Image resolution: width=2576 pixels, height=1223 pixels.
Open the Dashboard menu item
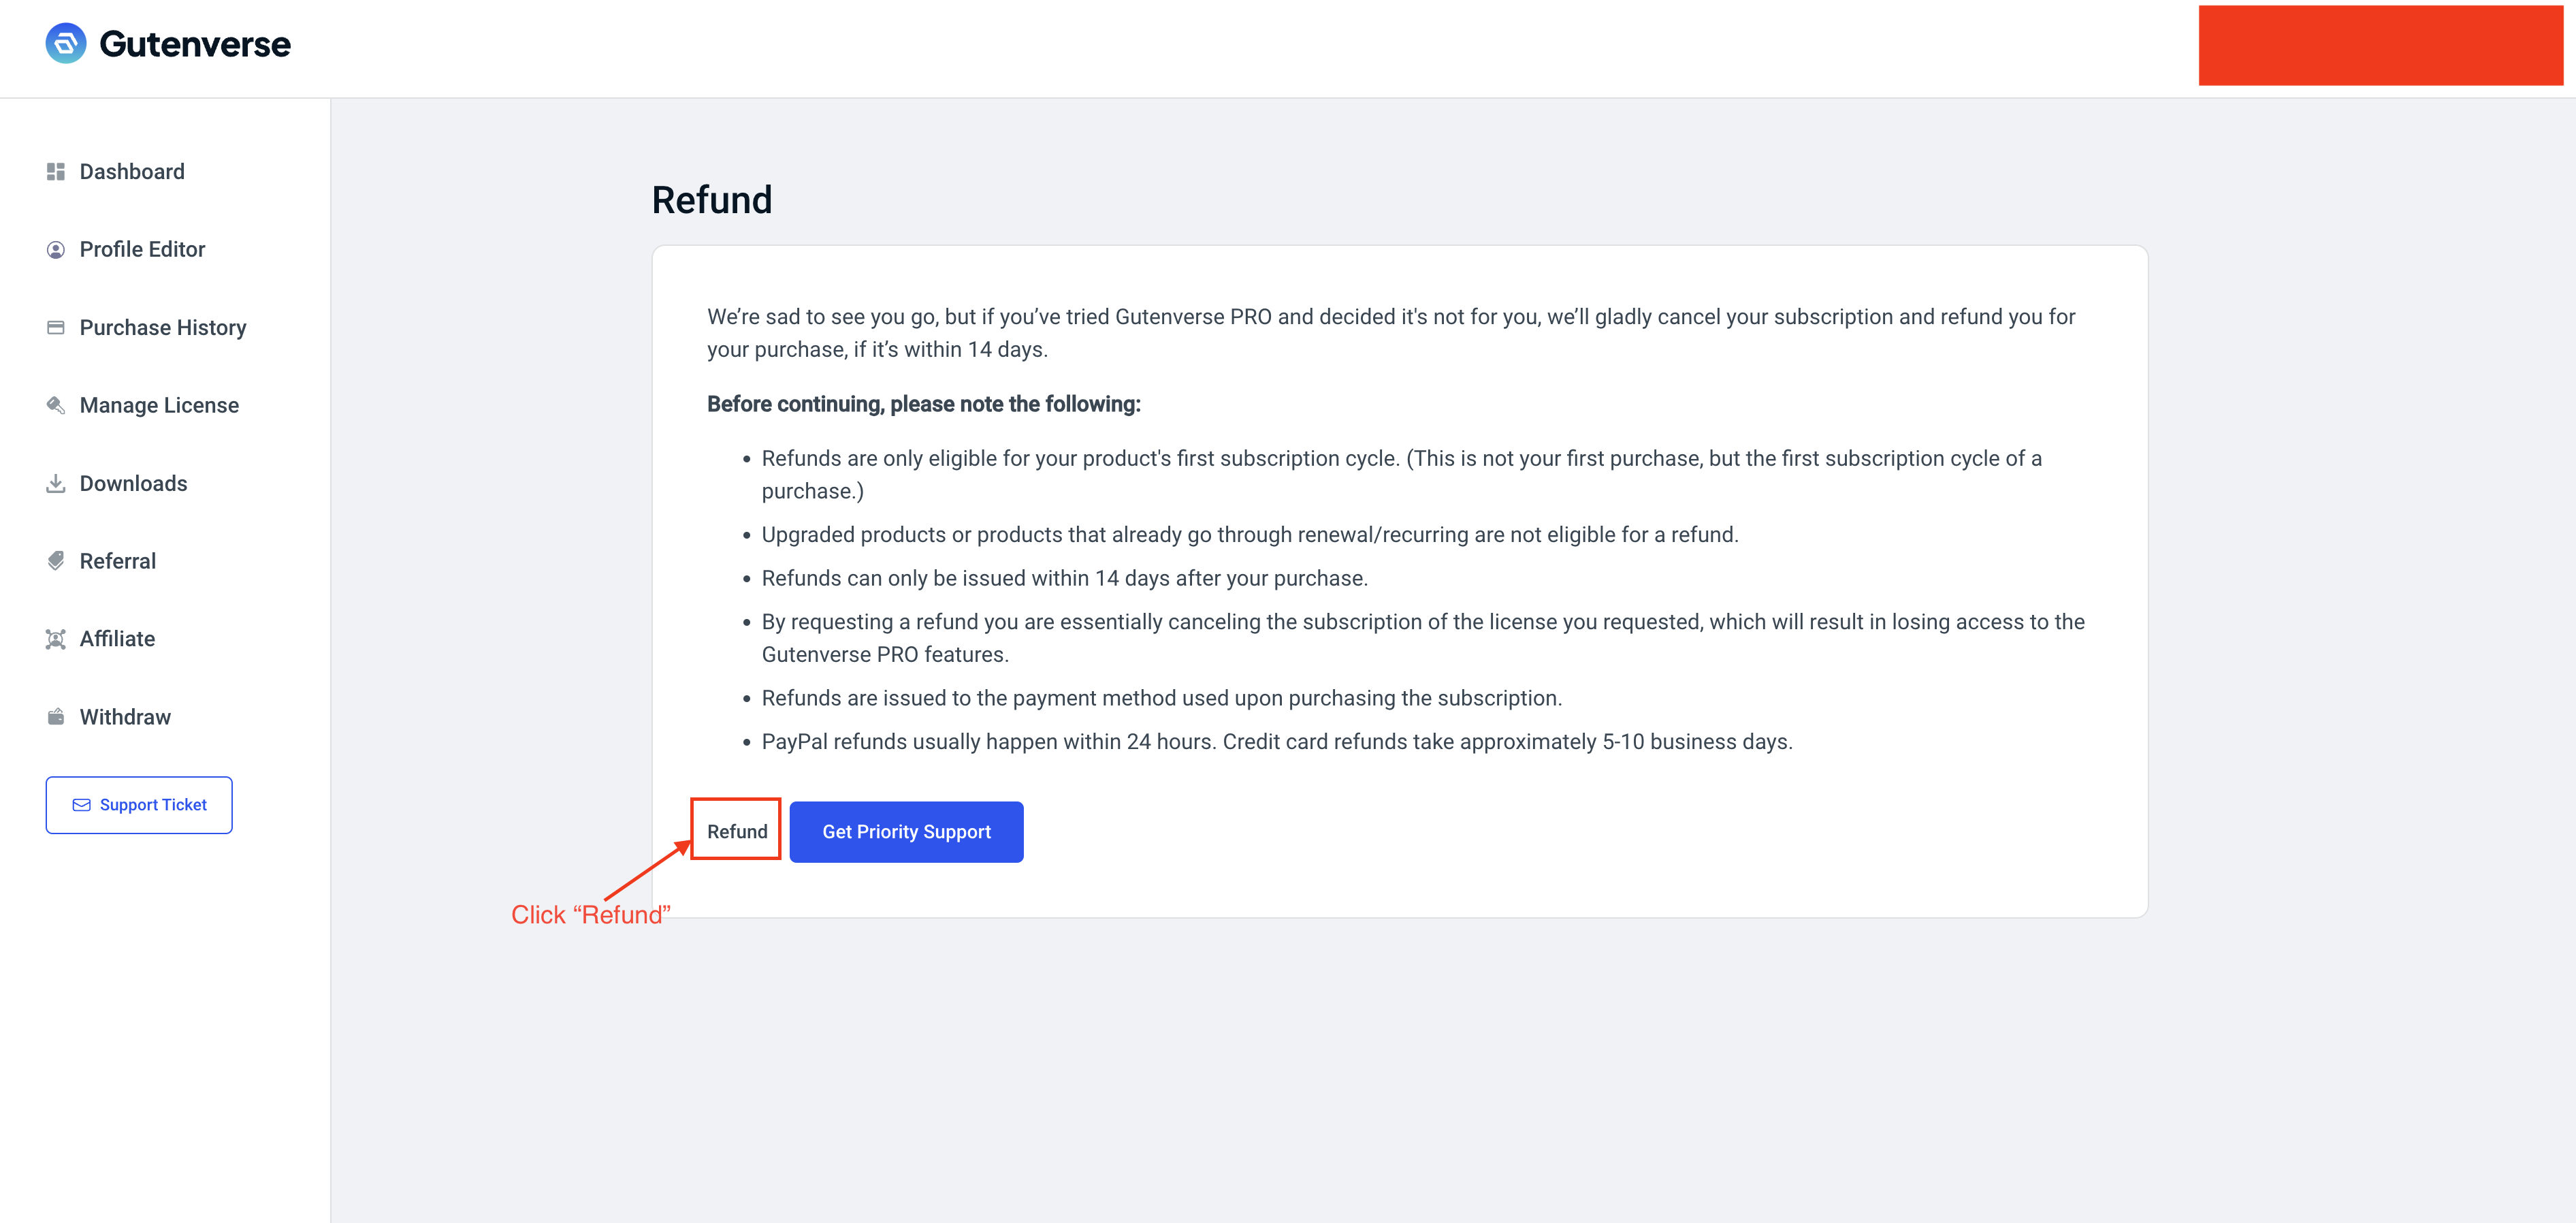tap(132, 172)
